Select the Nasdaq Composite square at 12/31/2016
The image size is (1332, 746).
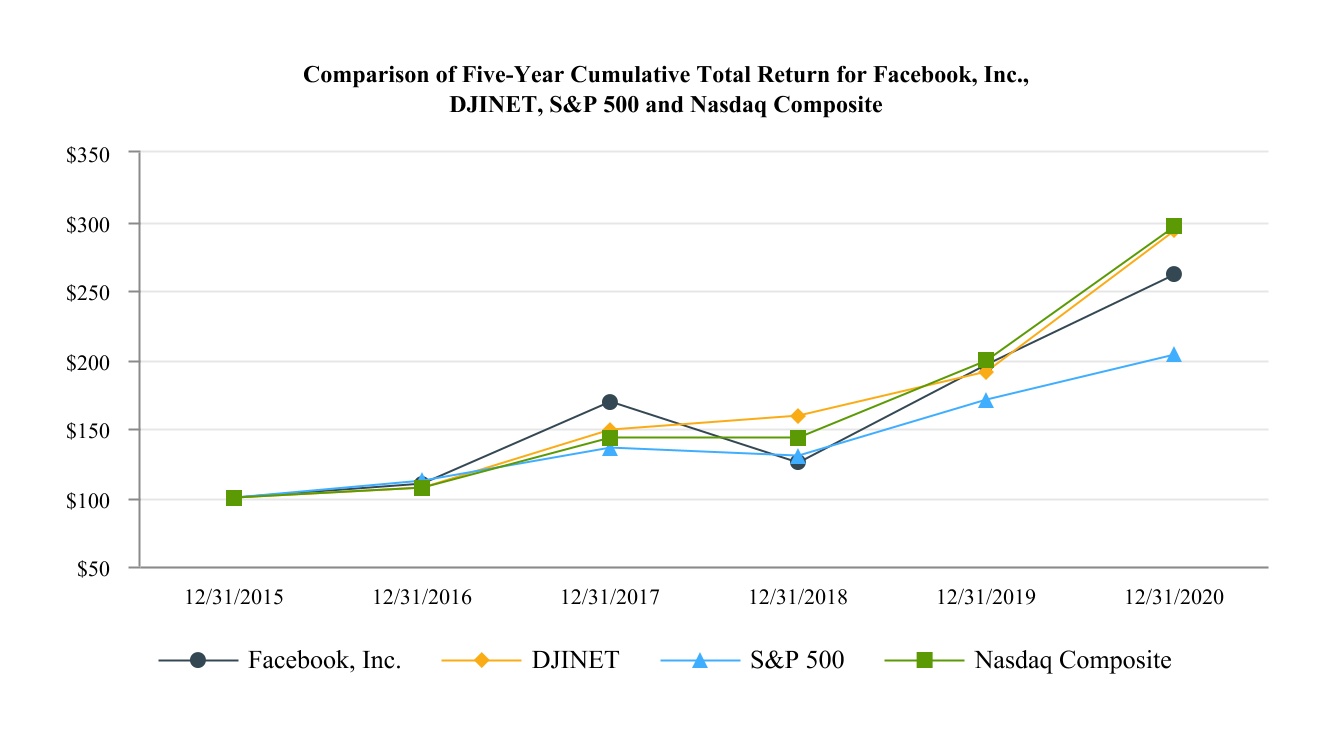(x=422, y=488)
